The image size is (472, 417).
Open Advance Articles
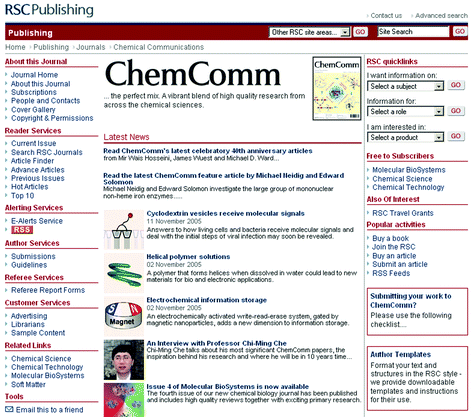(x=38, y=170)
